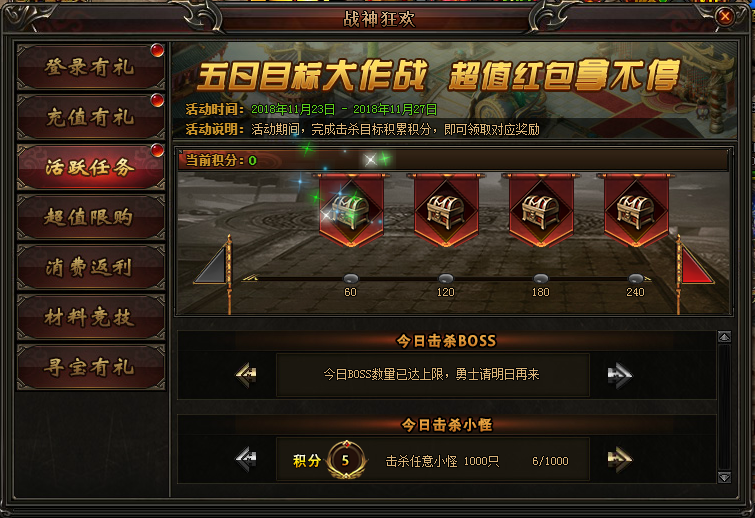755x518 pixels.
Task: Open the 登录有礼 tab
Action: 91,67
